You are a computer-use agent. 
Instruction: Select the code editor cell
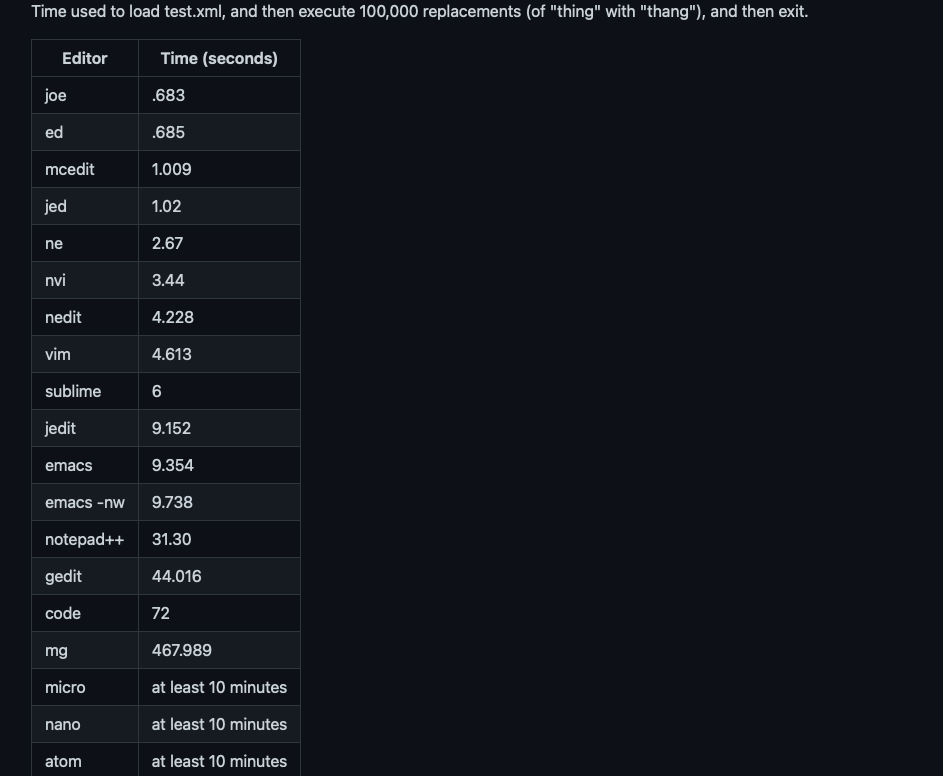(85, 613)
